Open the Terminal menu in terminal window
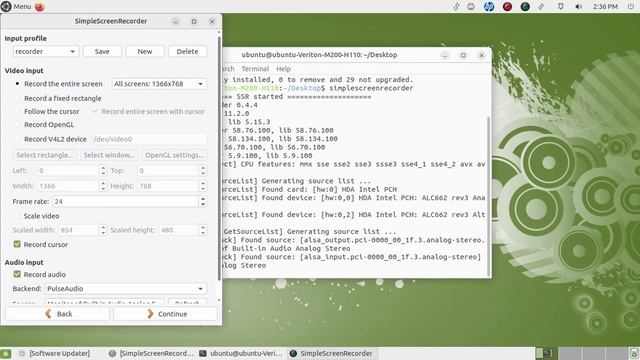This screenshot has height=360, width=640. tap(255, 69)
